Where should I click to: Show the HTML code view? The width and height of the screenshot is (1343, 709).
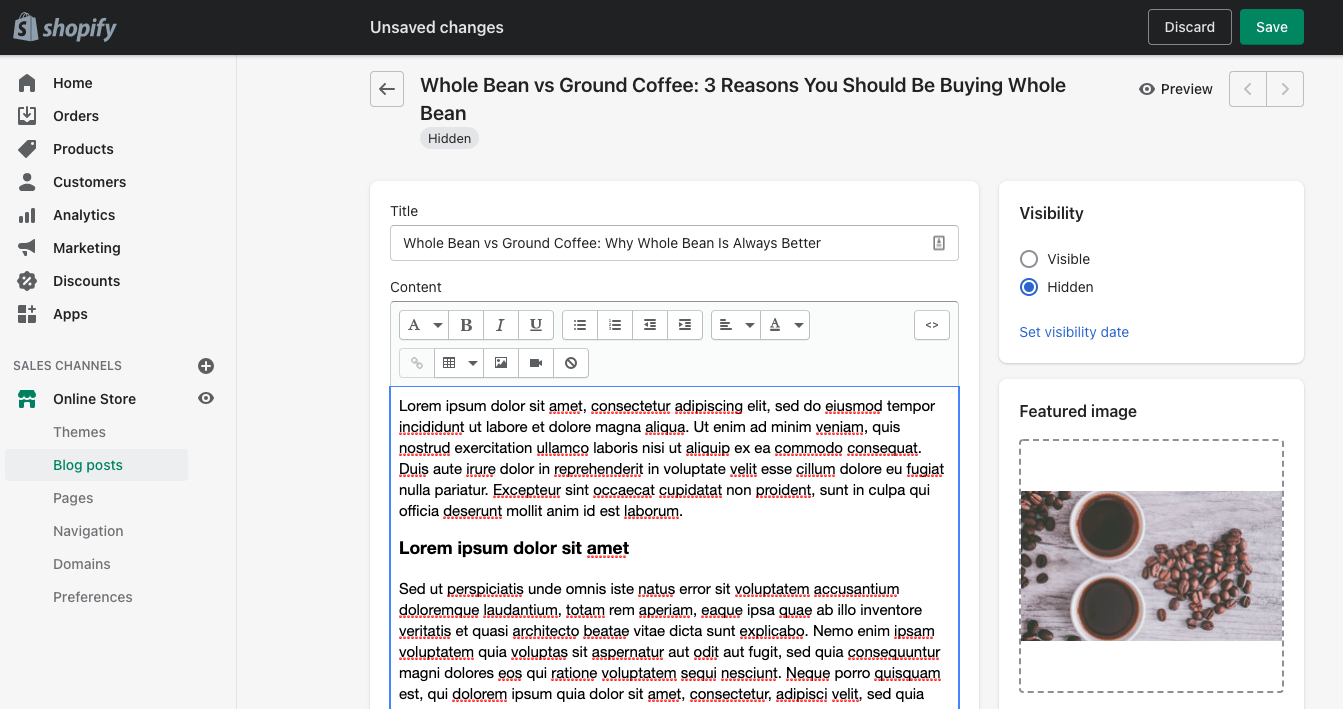click(x=932, y=325)
